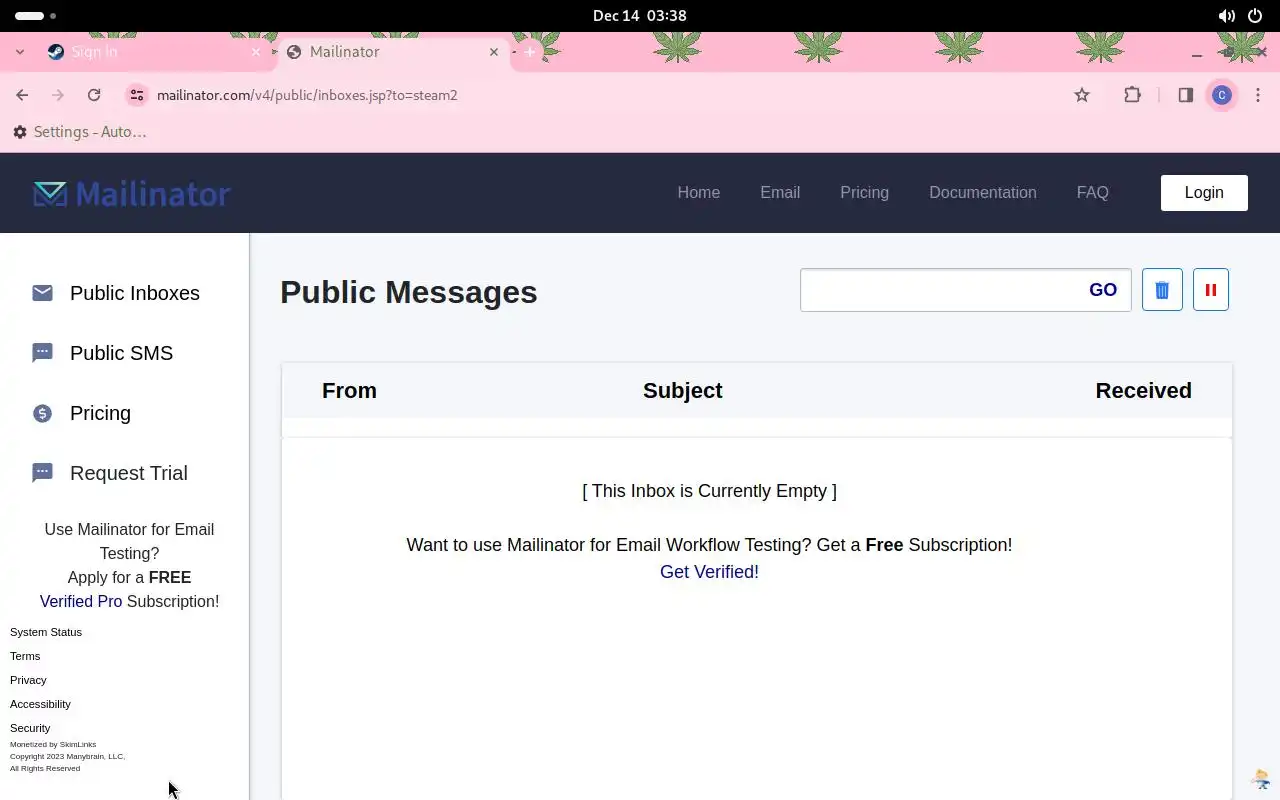This screenshot has width=1280, height=800.
Task: Click the Get Verified! link
Action: coord(709,572)
